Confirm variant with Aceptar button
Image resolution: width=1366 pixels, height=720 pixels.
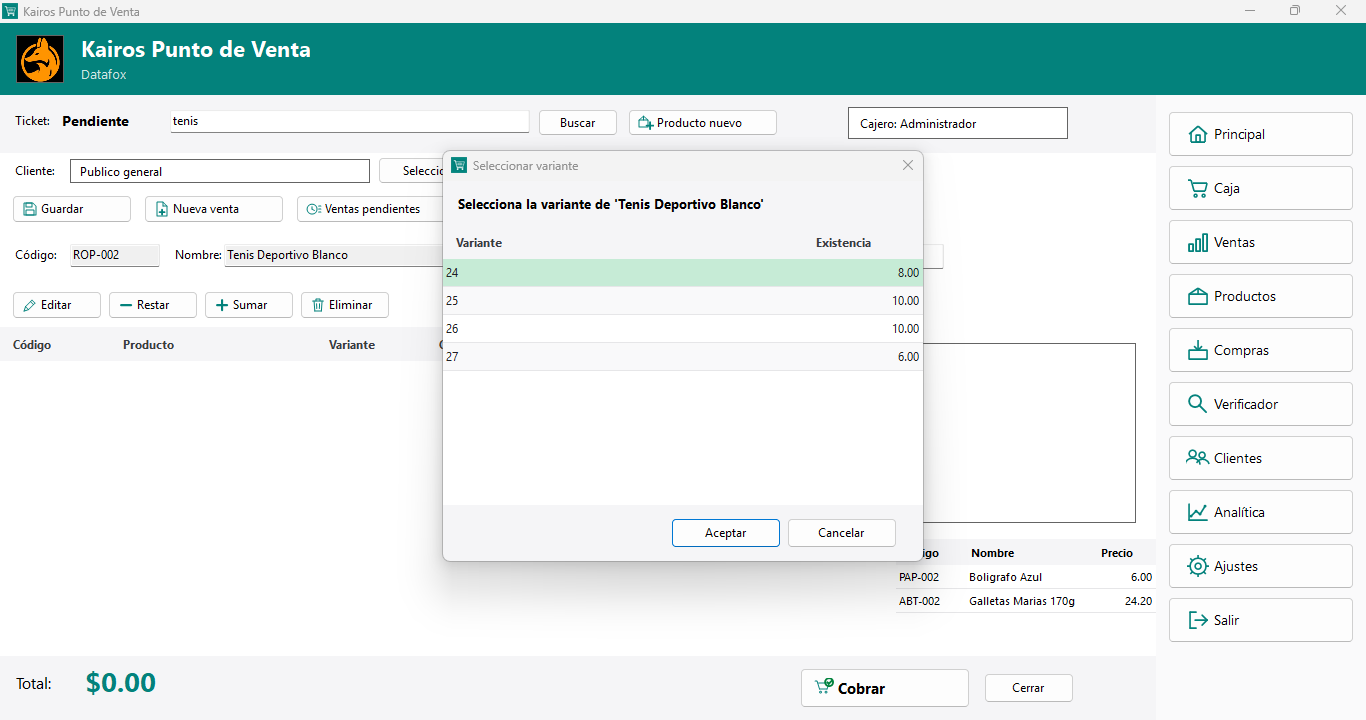click(x=726, y=533)
